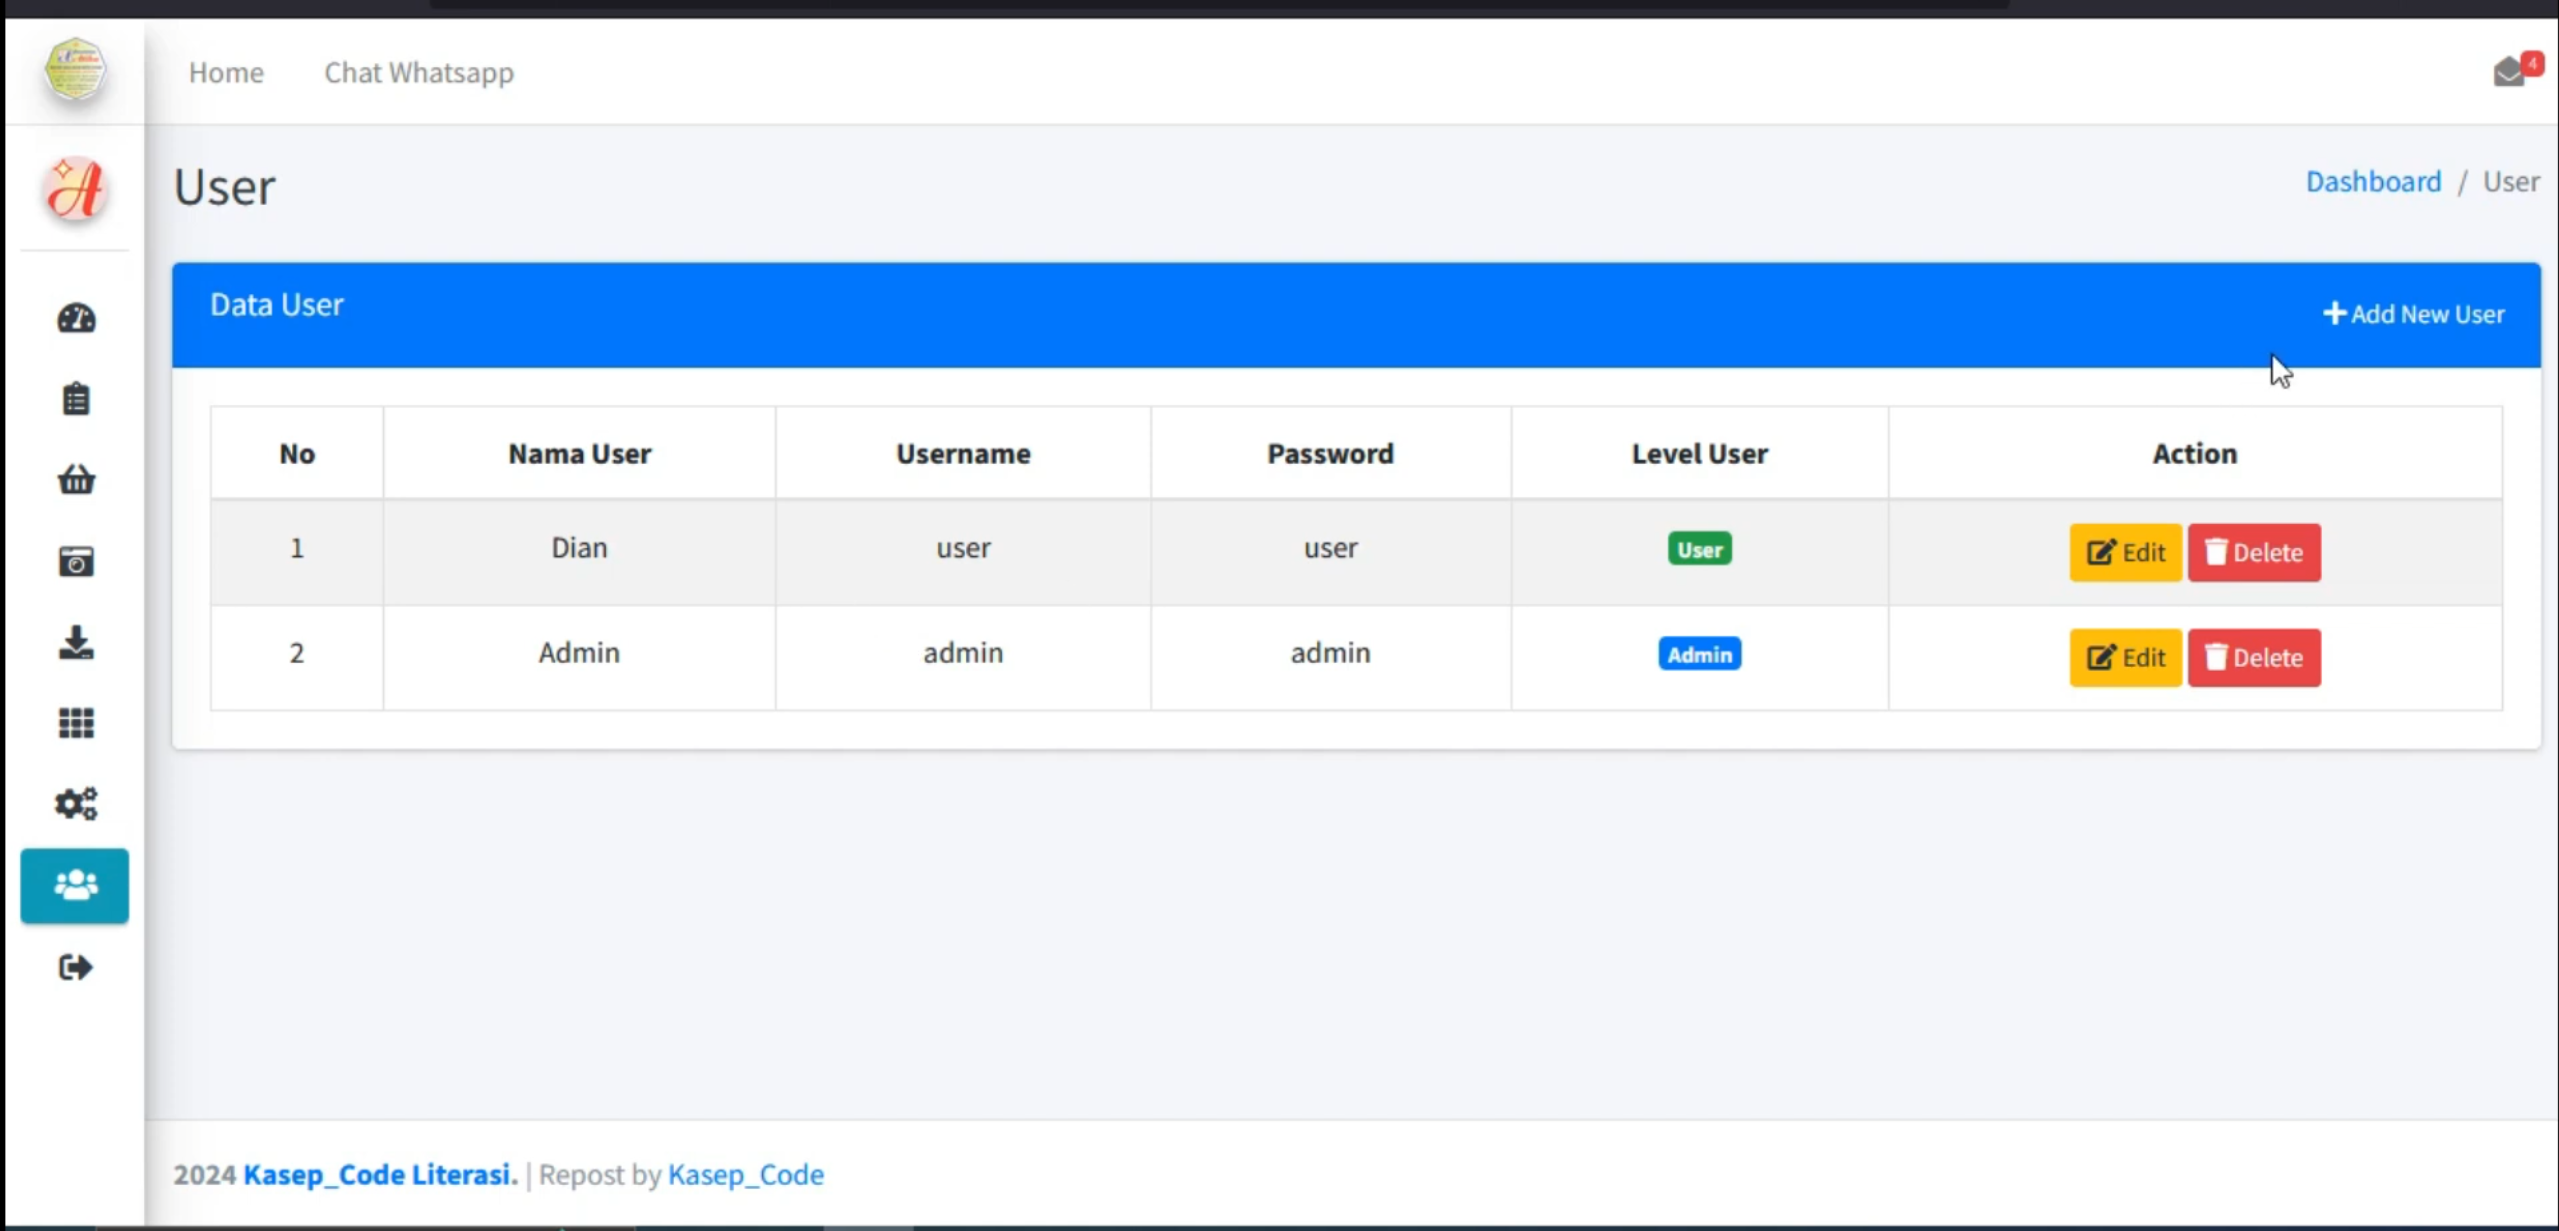Open the settings gears icon in sidebar

click(x=76, y=804)
